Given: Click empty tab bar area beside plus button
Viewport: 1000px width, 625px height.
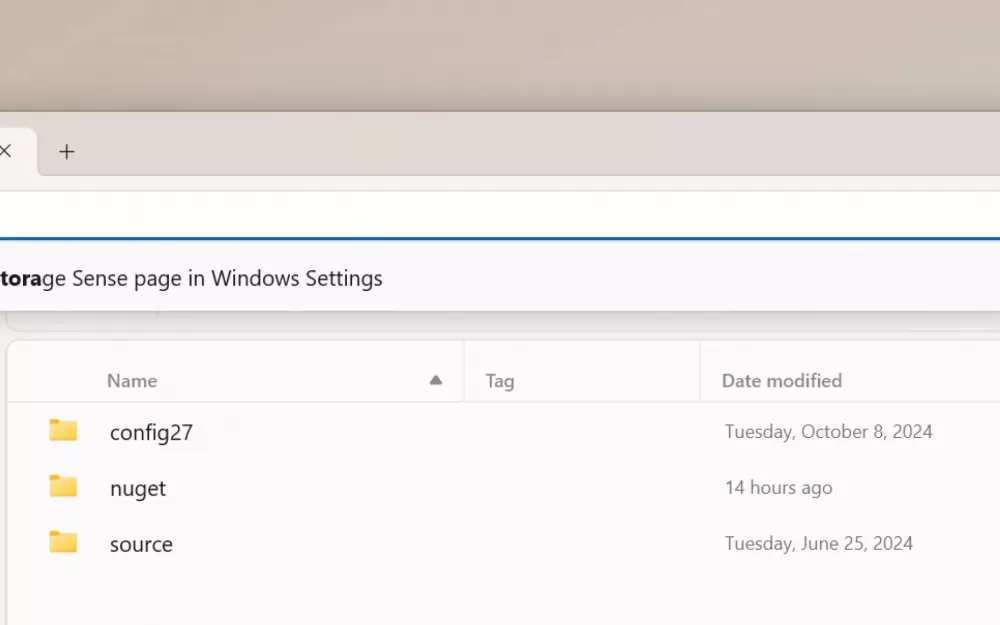Looking at the screenshot, I should click(x=500, y=152).
